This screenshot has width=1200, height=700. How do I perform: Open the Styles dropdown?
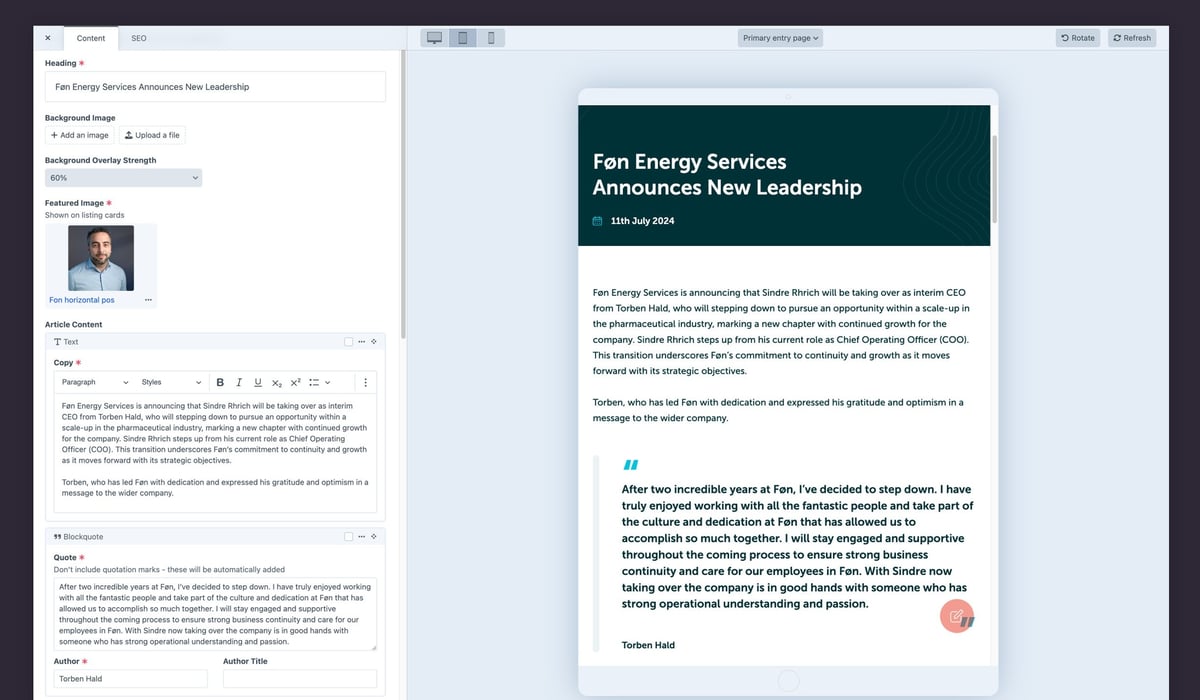(x=171, y=382)
